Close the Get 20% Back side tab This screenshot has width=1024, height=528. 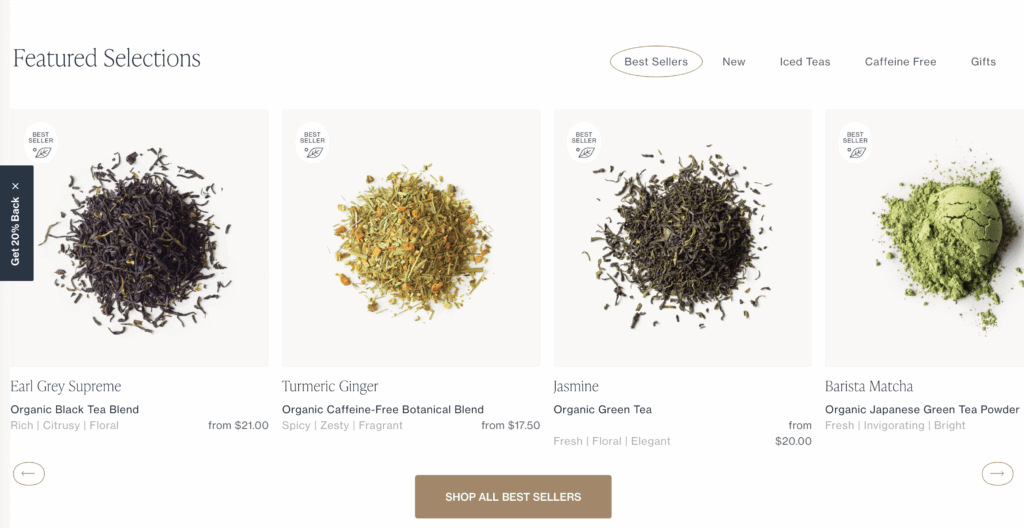[16, 186]
